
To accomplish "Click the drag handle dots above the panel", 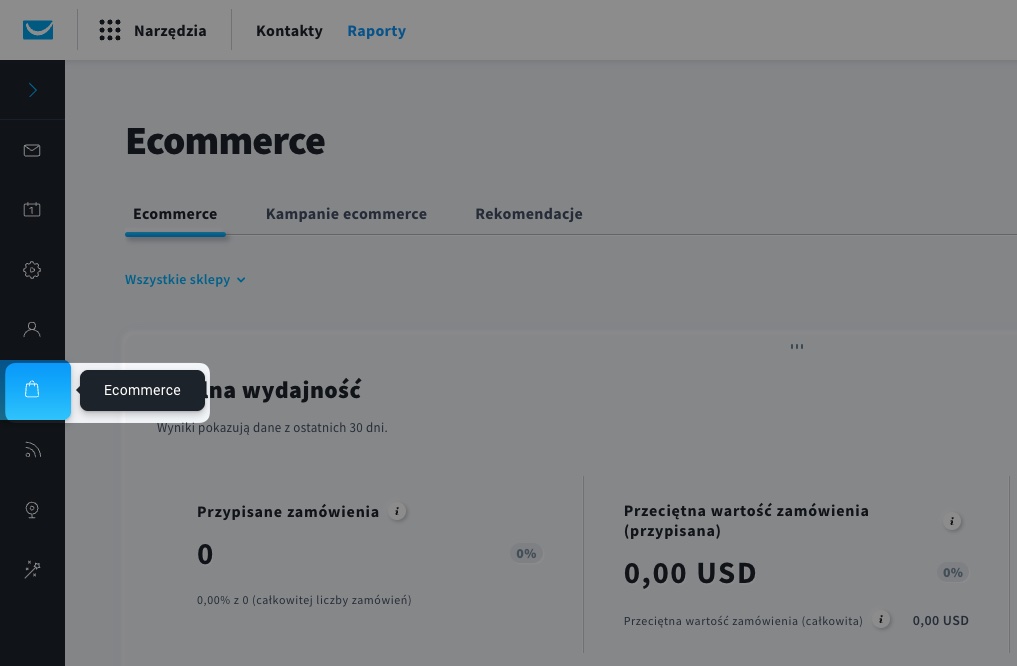I will click(797, 347).
